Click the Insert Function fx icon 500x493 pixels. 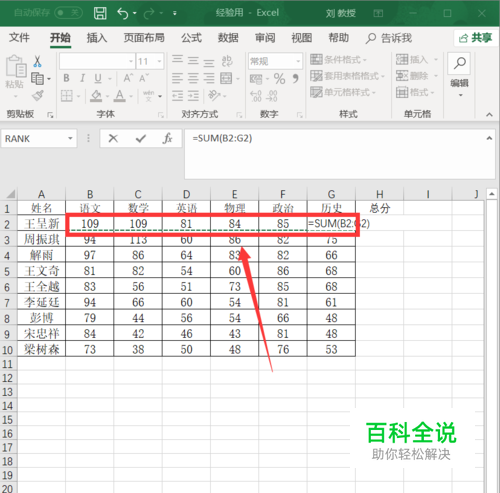pos(167,138)
